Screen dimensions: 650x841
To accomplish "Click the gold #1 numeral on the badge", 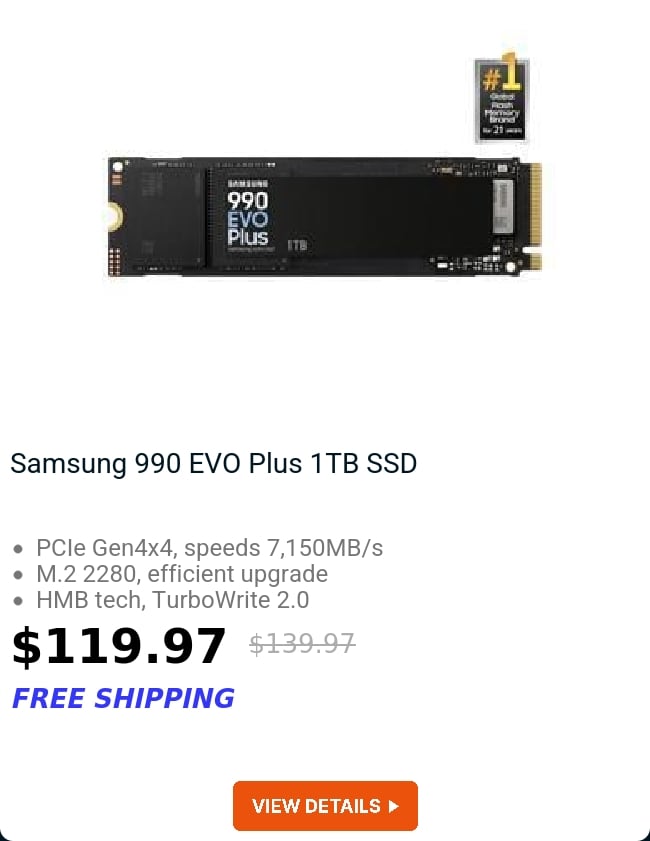I will tap(502, 71).
